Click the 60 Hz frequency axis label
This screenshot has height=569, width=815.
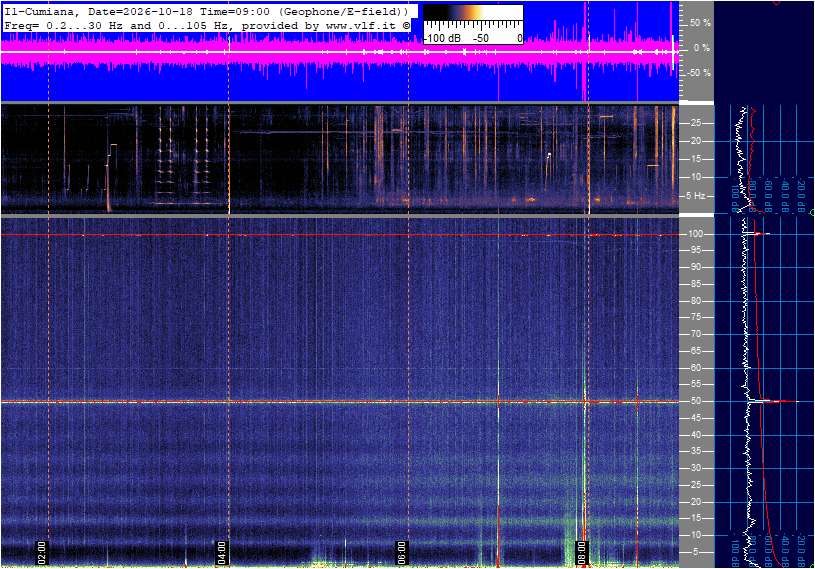point(695,368)
